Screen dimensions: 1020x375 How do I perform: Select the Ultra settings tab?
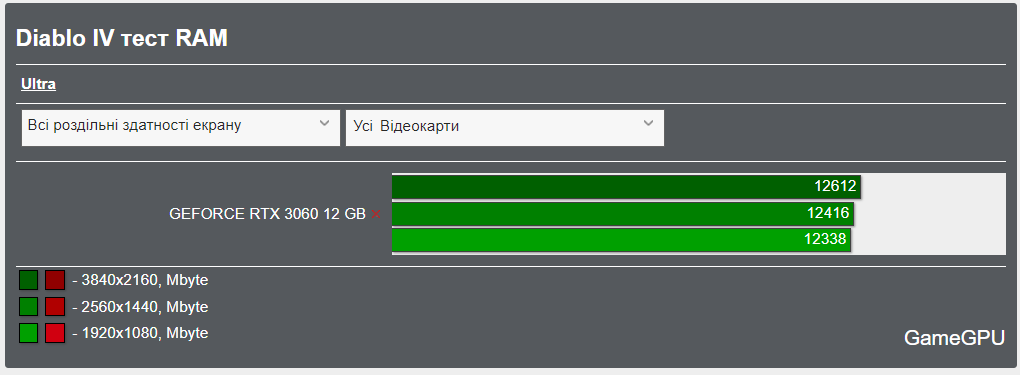pyautogui.click(x=38, y=84)
